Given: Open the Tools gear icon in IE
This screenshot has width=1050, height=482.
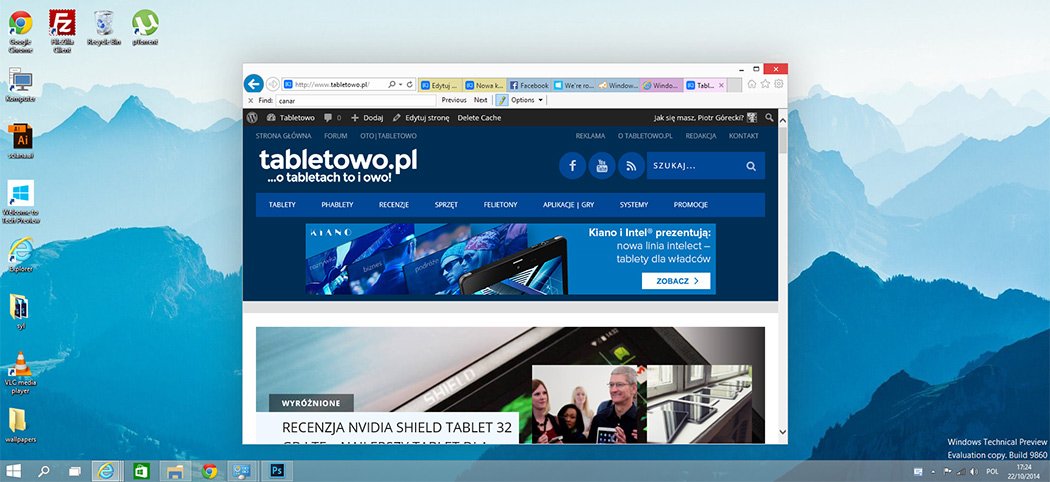Looking at the screenshot, I should point(779,84).
